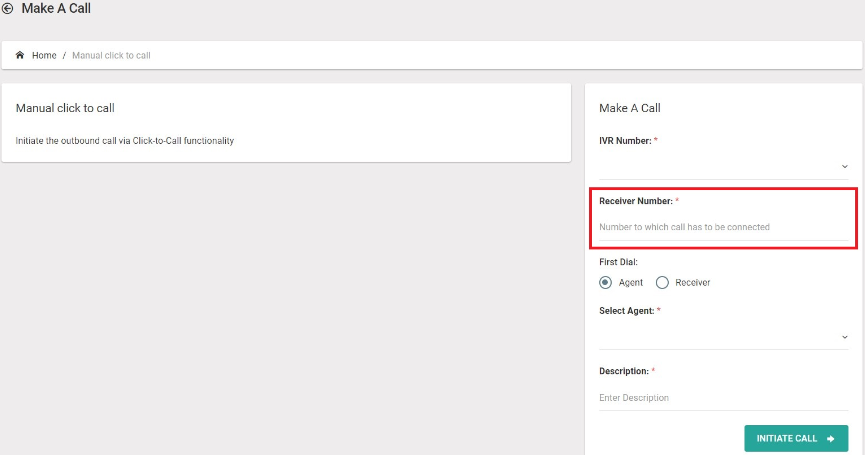This screenshot has height=455, width=865.
Task: Click the Description field label
Action: 624,371
